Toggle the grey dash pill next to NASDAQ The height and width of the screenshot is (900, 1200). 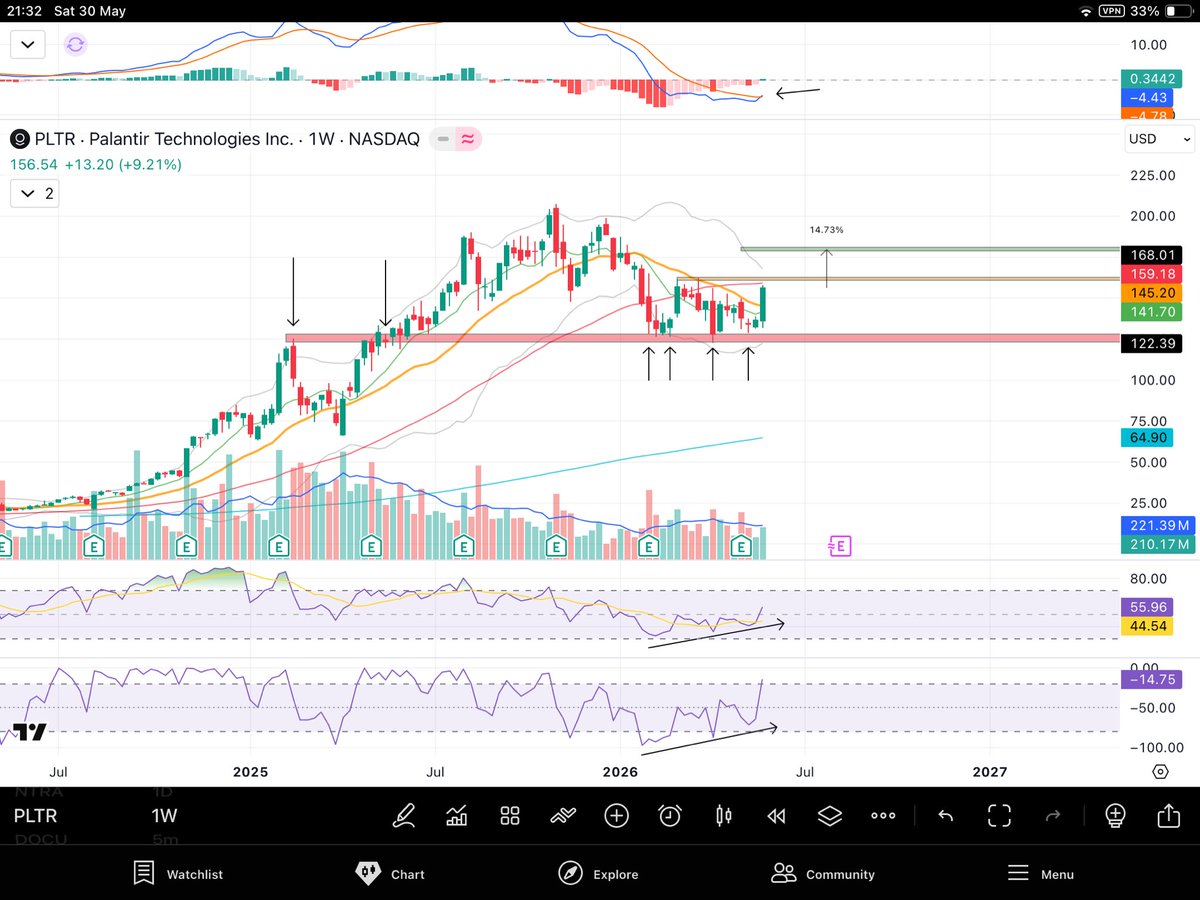[442, 139]
